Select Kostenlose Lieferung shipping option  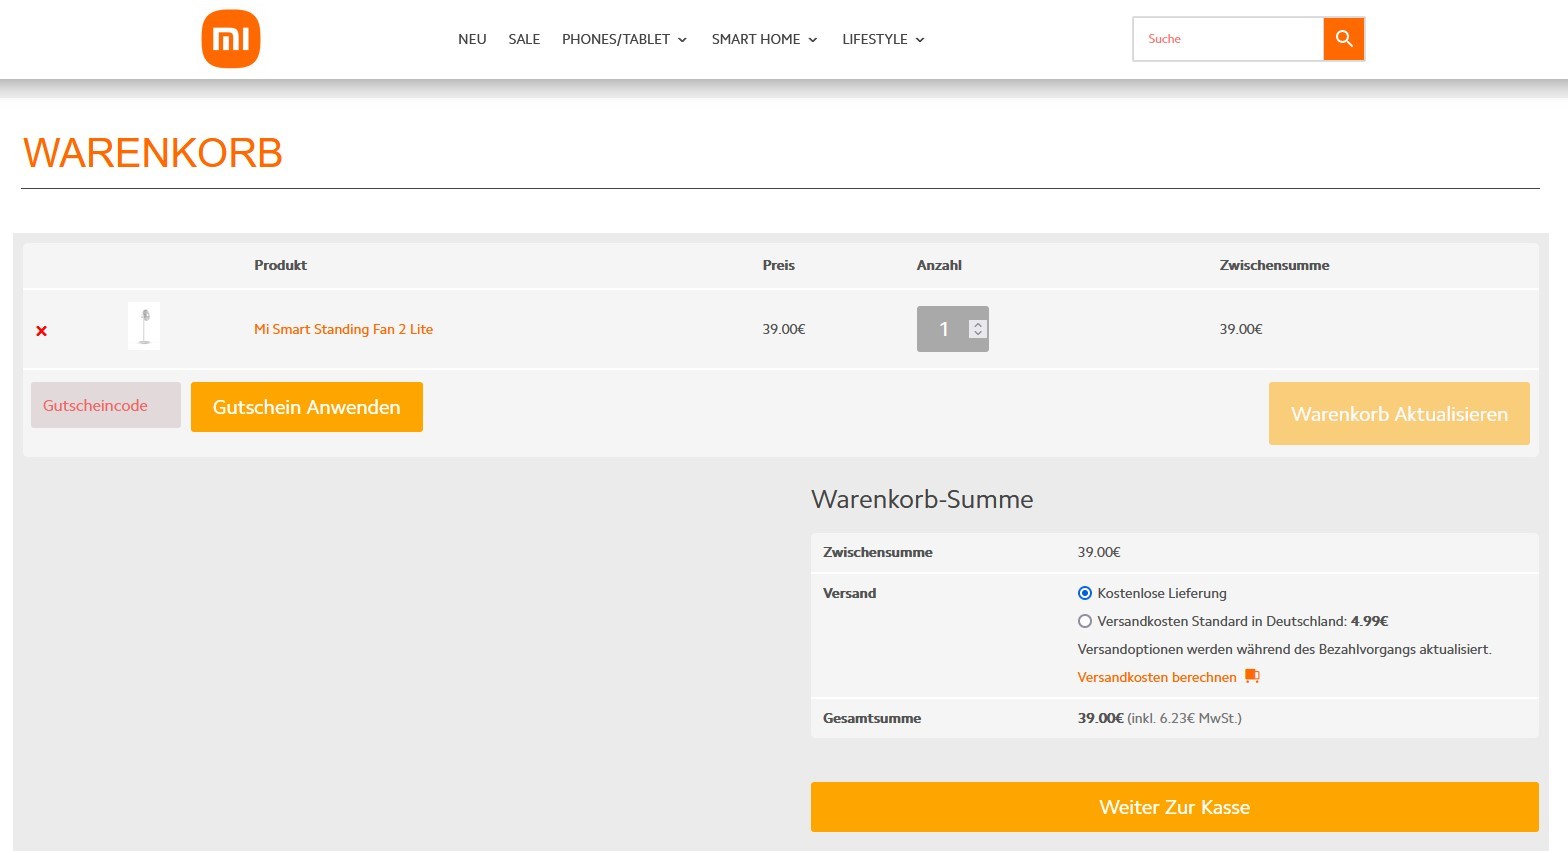(1085, 593)
